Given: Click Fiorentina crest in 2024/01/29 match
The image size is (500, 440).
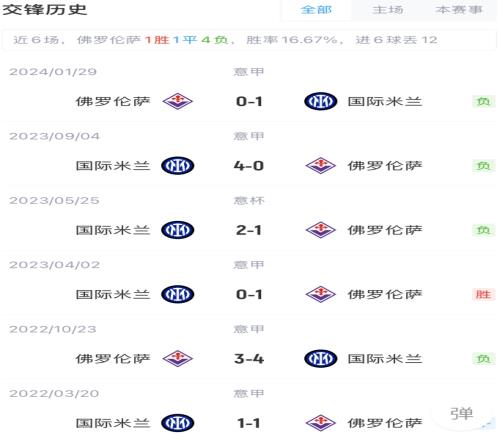Looking at the screenshot, I should tap(177, 101).
